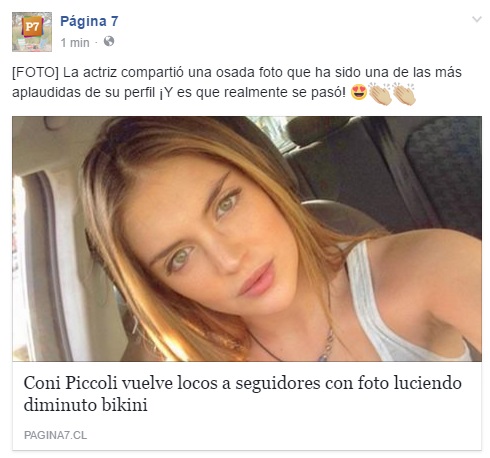
Task: Click the heart-eyes emoji in the caption
Action: tap(359, 92)
